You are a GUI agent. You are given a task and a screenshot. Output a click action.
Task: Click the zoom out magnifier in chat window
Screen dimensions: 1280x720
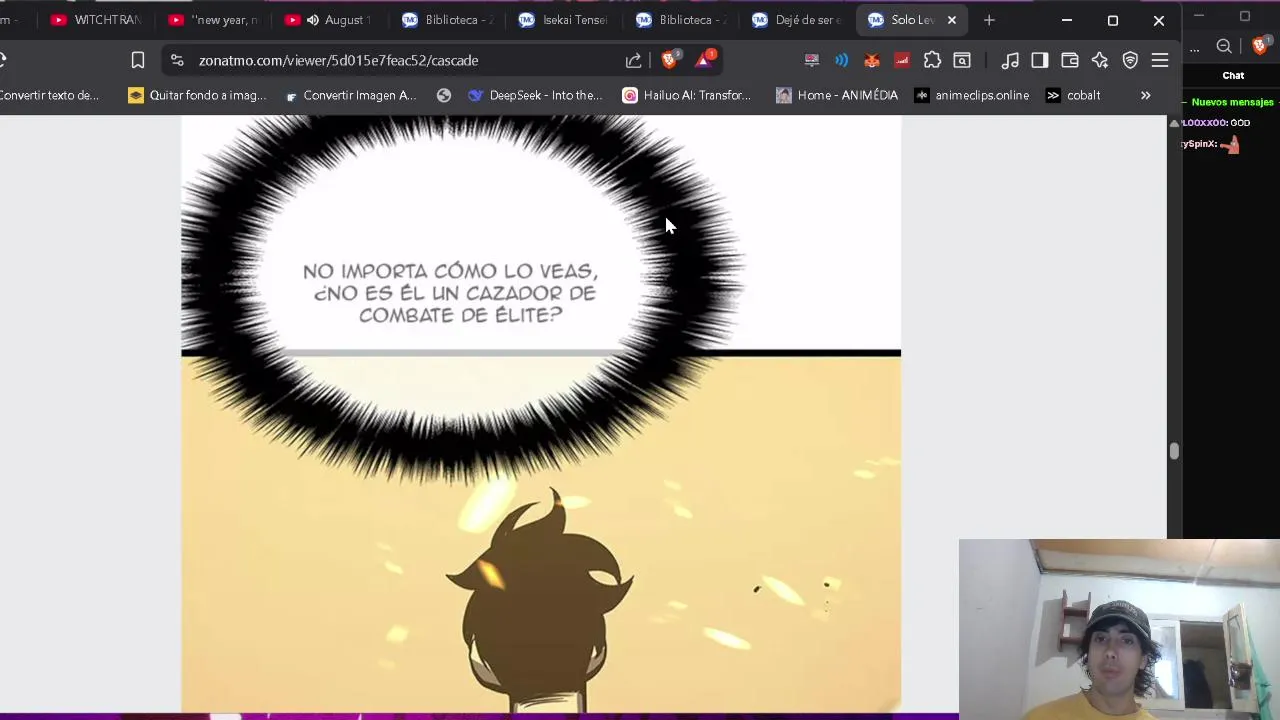(x=1224, y=46)
